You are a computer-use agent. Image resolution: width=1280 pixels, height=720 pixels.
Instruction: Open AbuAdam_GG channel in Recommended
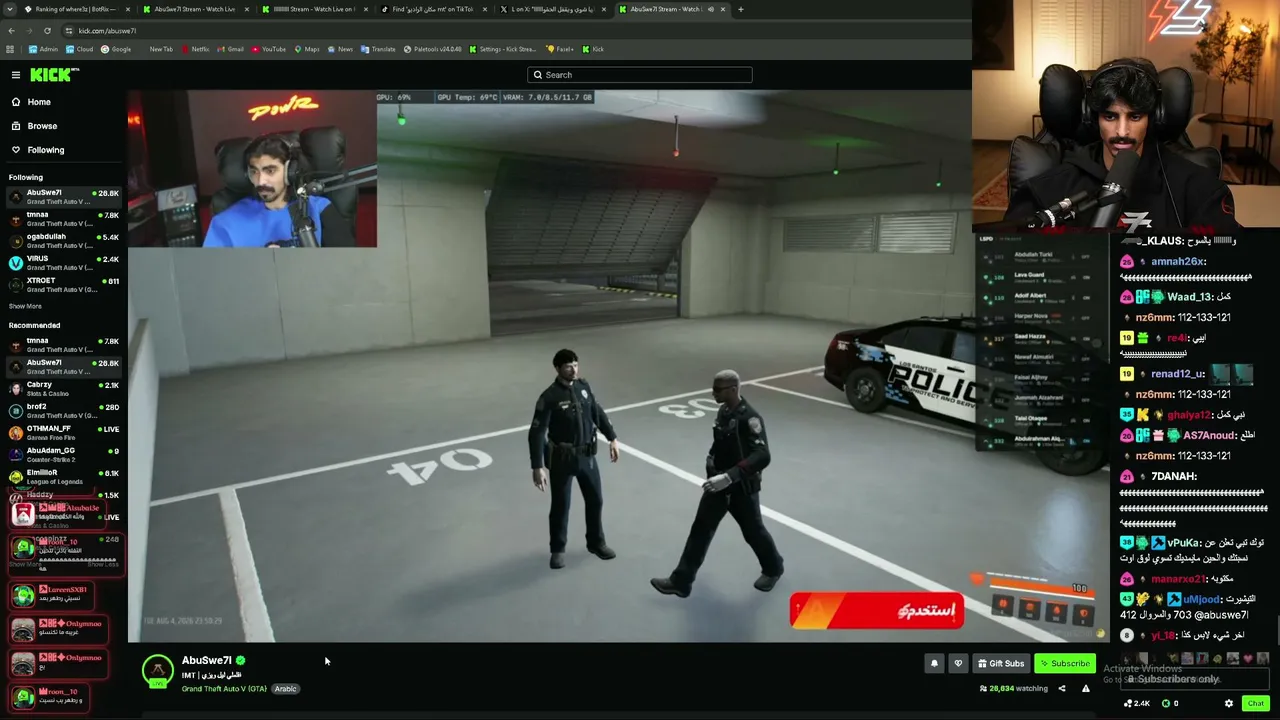pos(64,454)
